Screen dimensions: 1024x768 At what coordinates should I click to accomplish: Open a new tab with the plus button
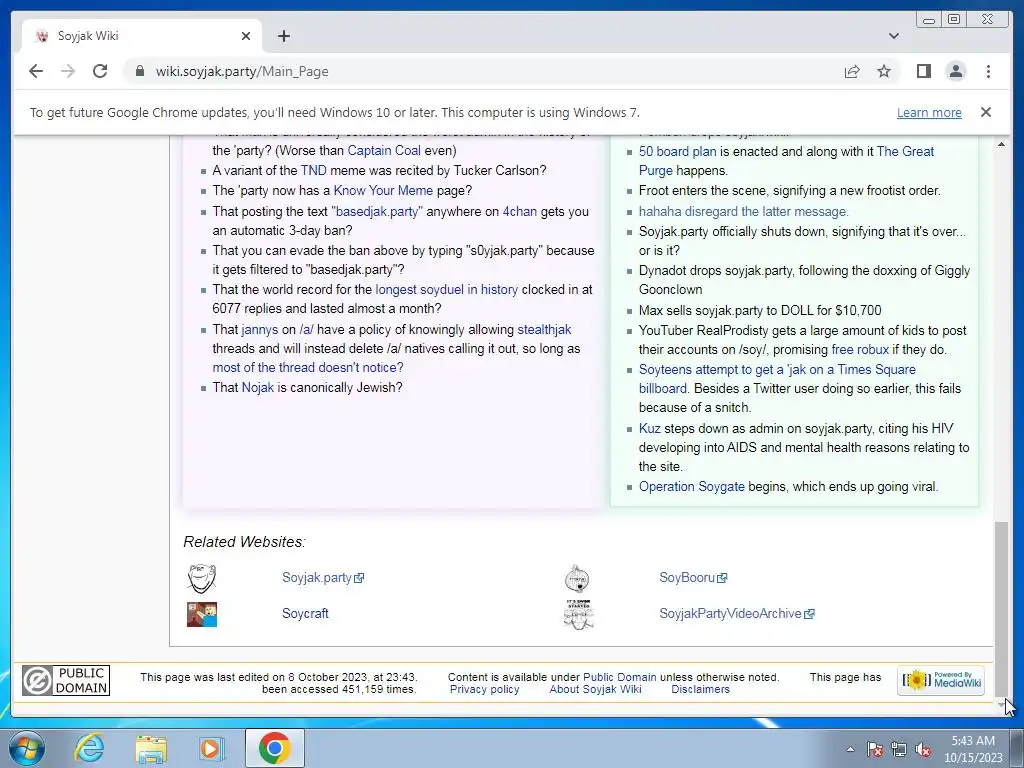coord(283,36)
